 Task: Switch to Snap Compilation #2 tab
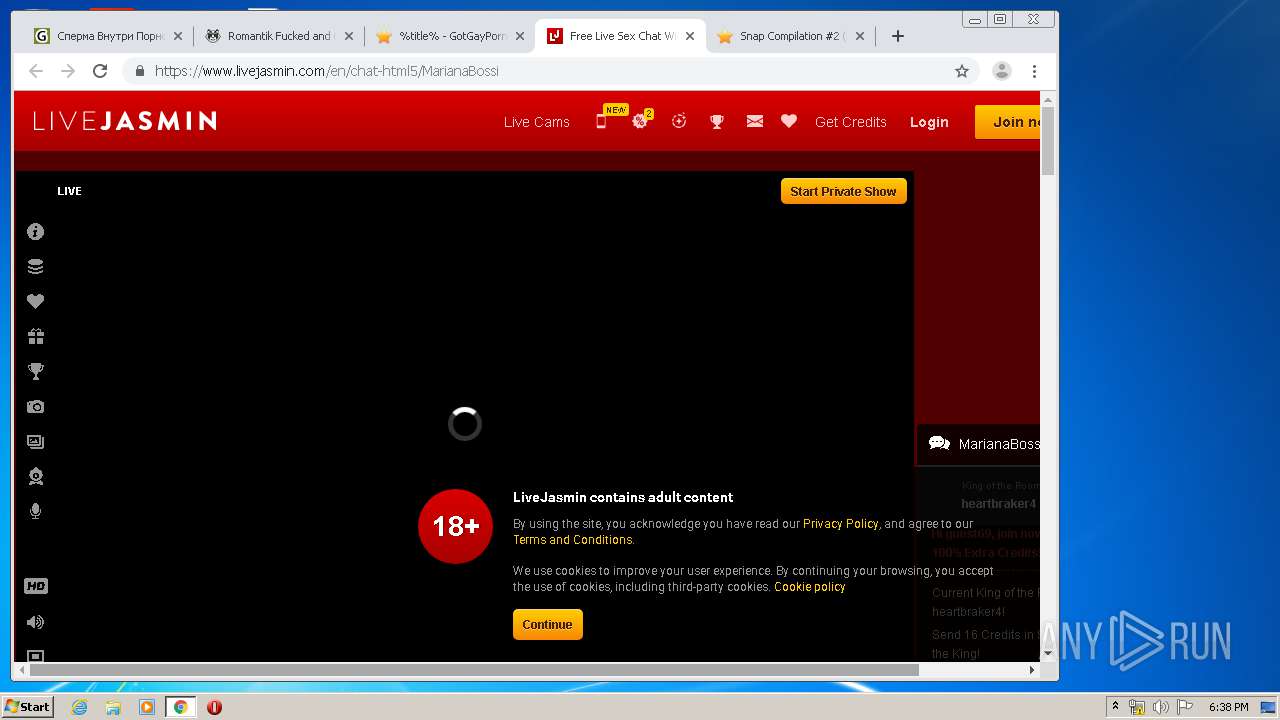791,36
